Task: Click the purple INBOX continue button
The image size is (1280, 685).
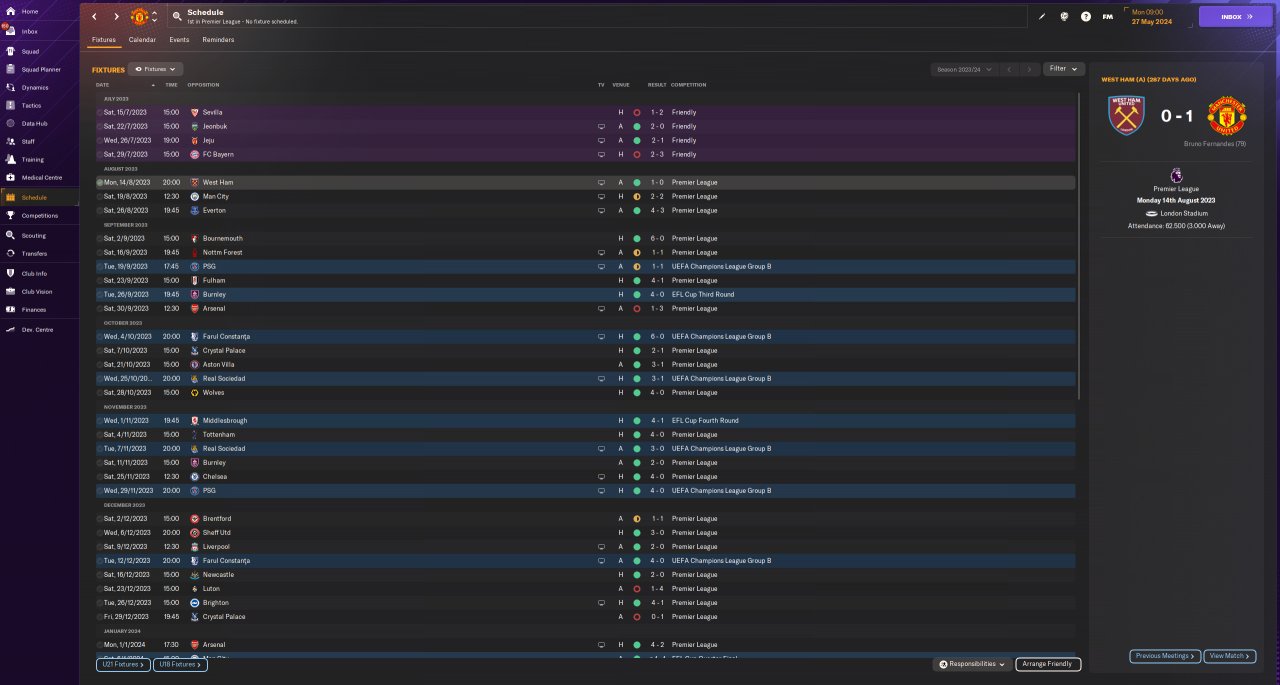Action: [x=1236, y=17]
